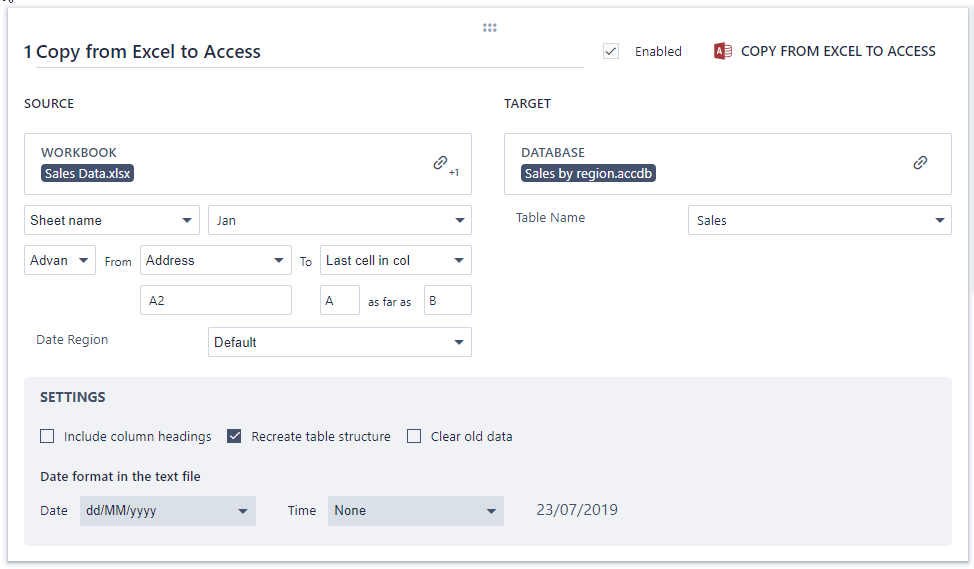This screenshot has height=569, width=974.
Task: Select the Sales by region.accdb tag
Action: [589, 173]
